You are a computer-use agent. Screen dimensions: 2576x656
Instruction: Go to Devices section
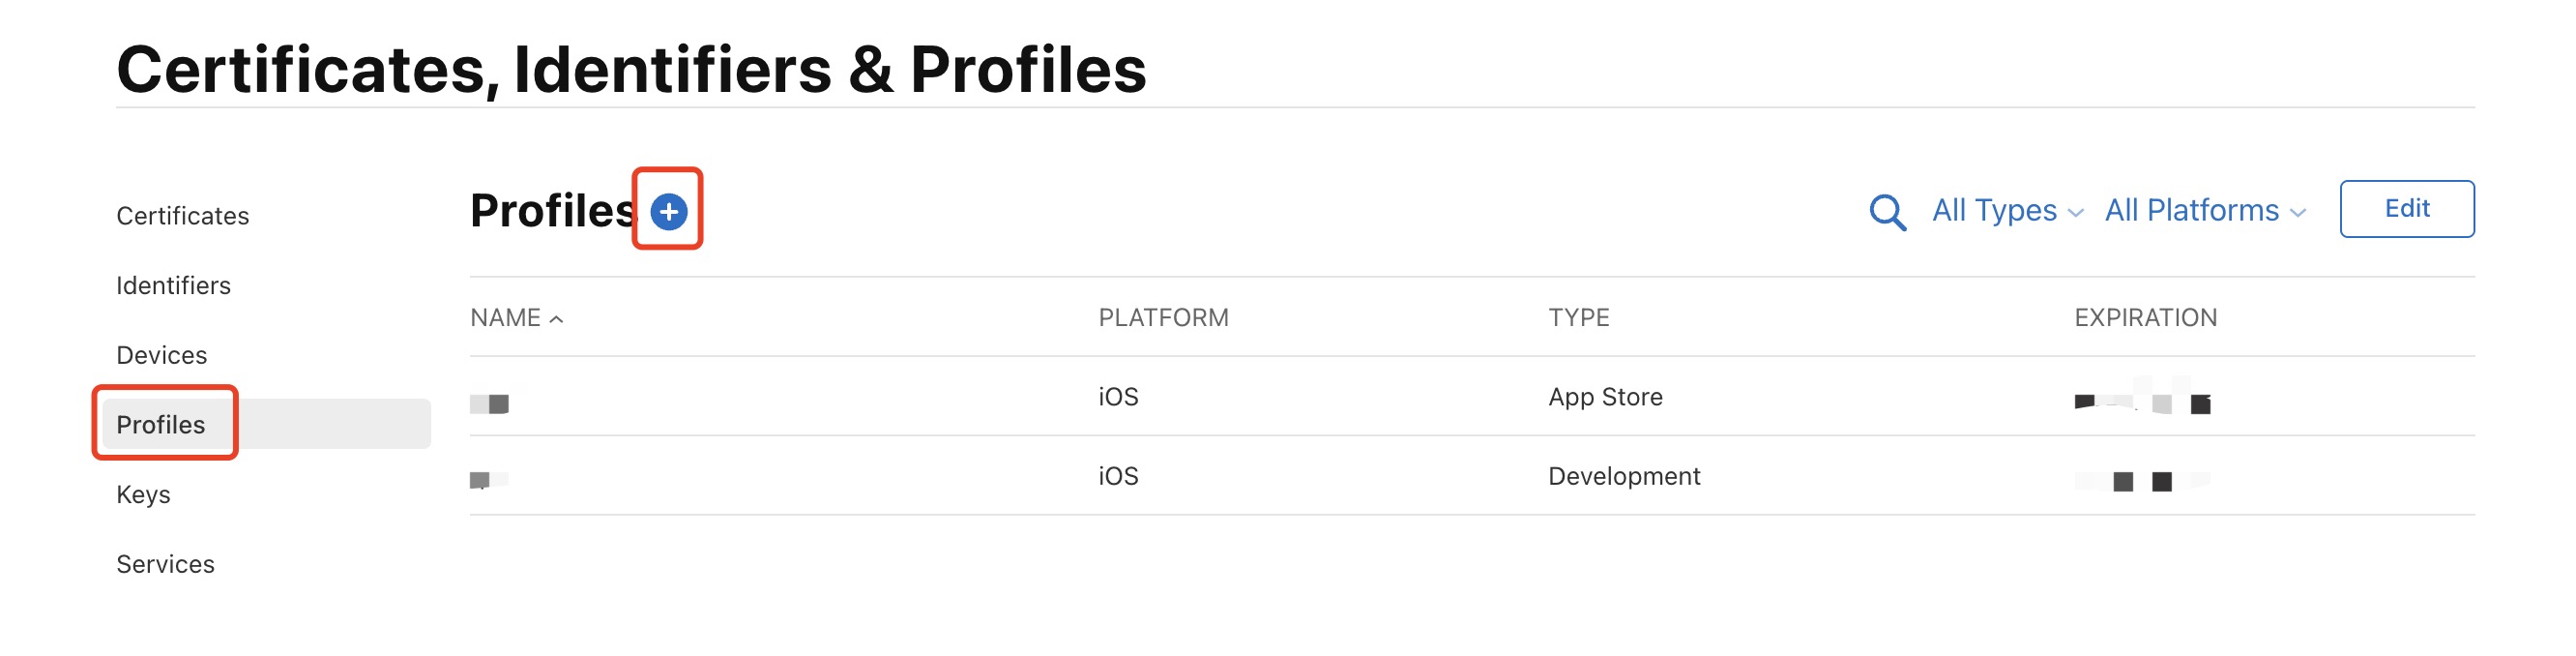pyautogui.click(x=161, y=355)
